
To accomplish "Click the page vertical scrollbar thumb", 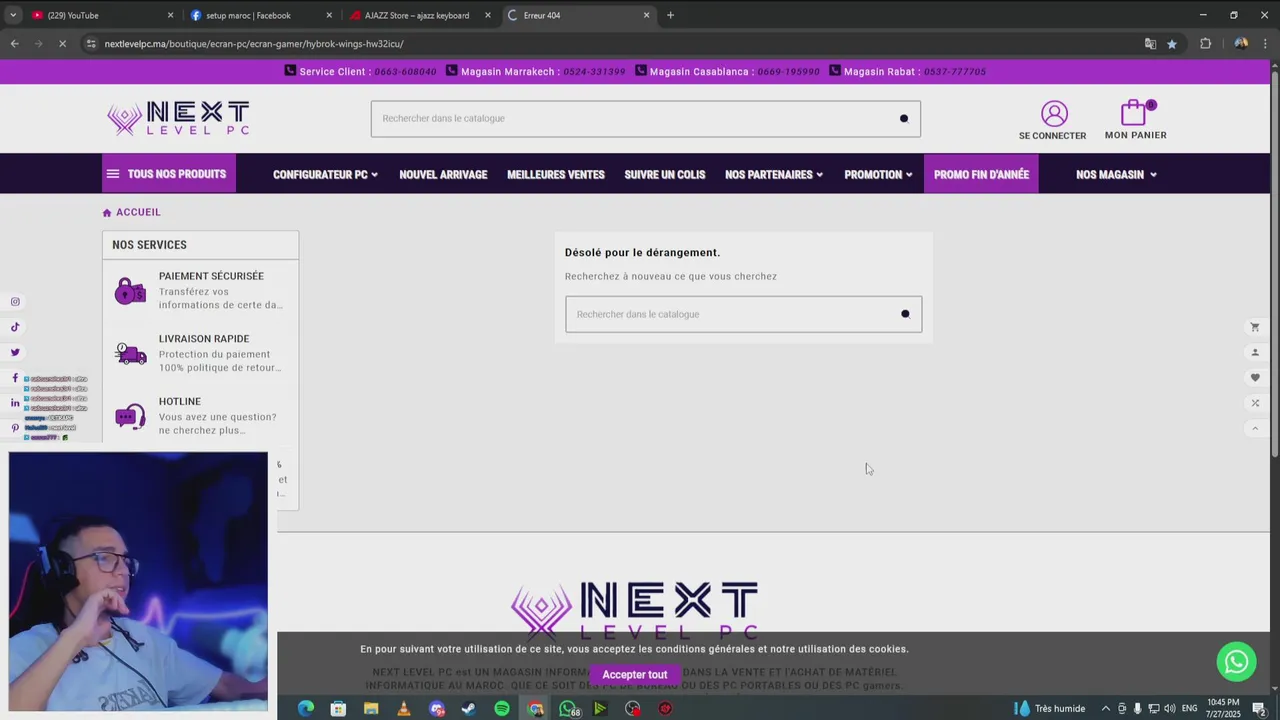I will click(x=1274, y=265).
